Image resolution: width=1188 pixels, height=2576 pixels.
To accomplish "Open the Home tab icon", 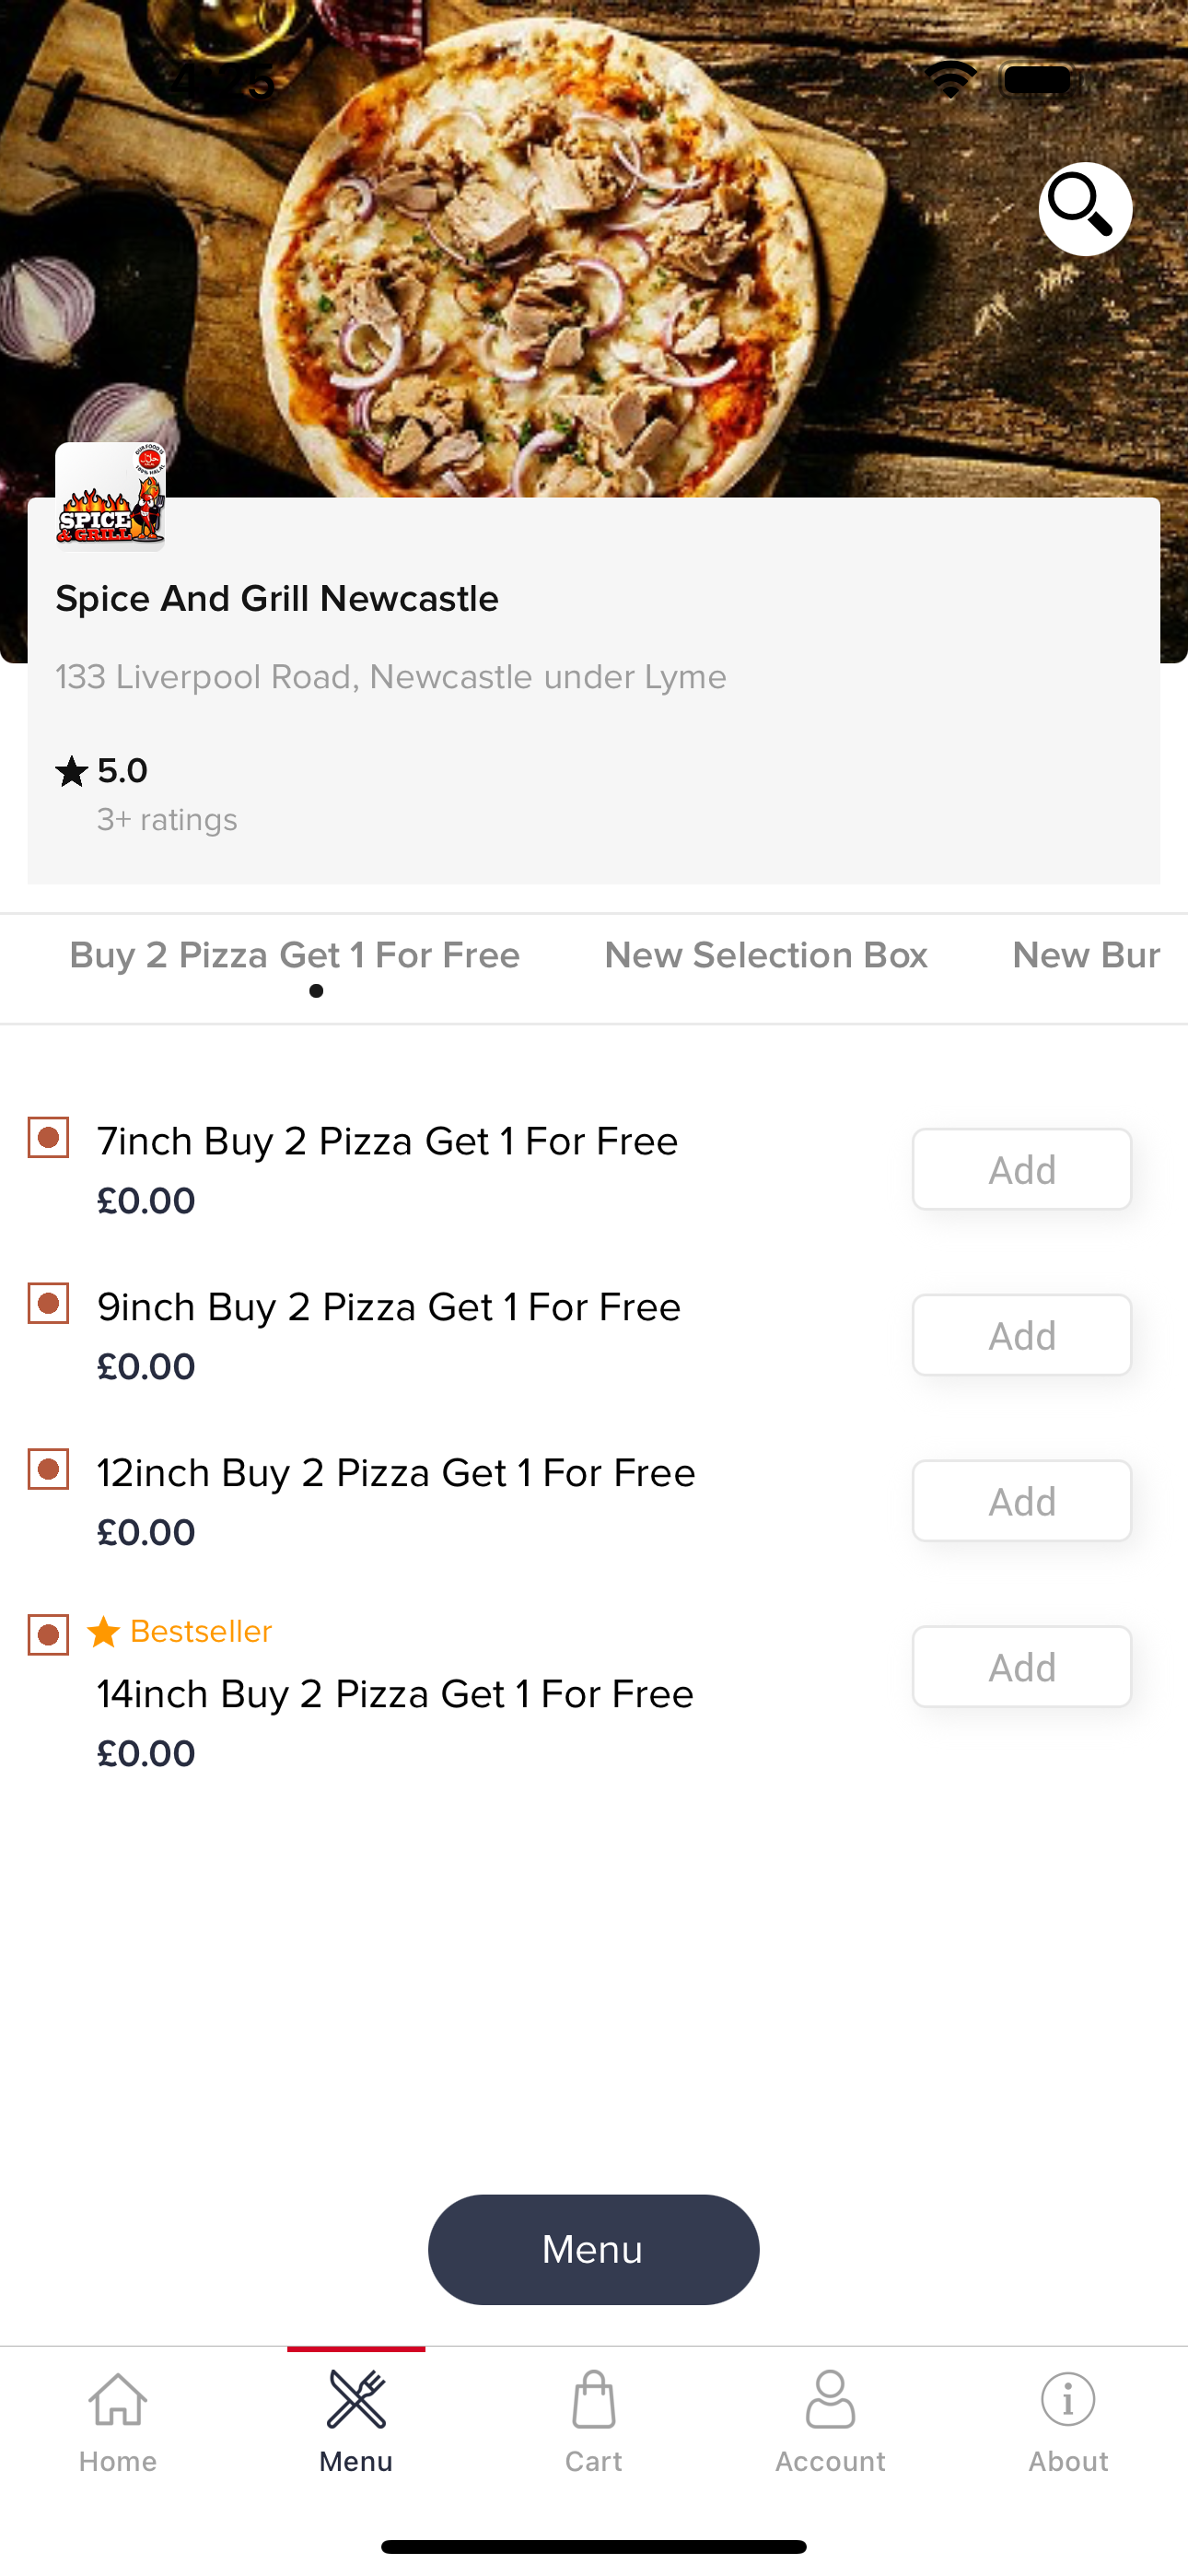I will pyautogui.click(x=118, y=2399).
